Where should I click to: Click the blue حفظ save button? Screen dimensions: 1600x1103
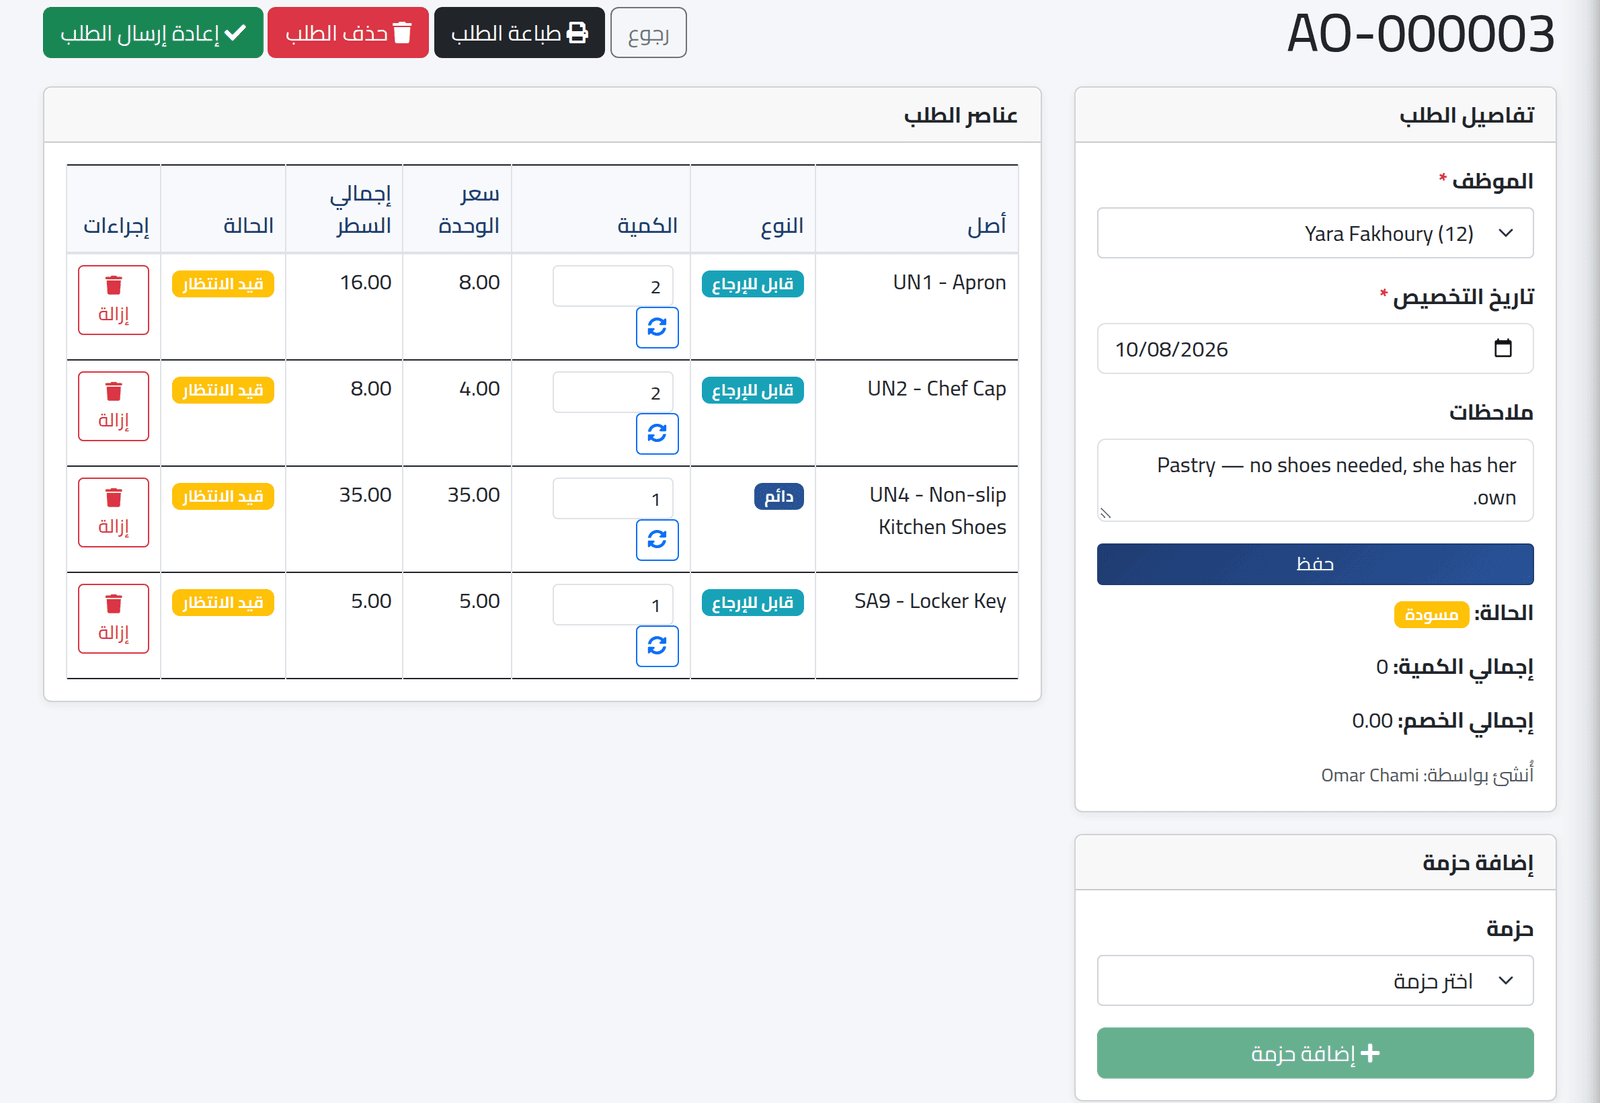click(1315, 564)
